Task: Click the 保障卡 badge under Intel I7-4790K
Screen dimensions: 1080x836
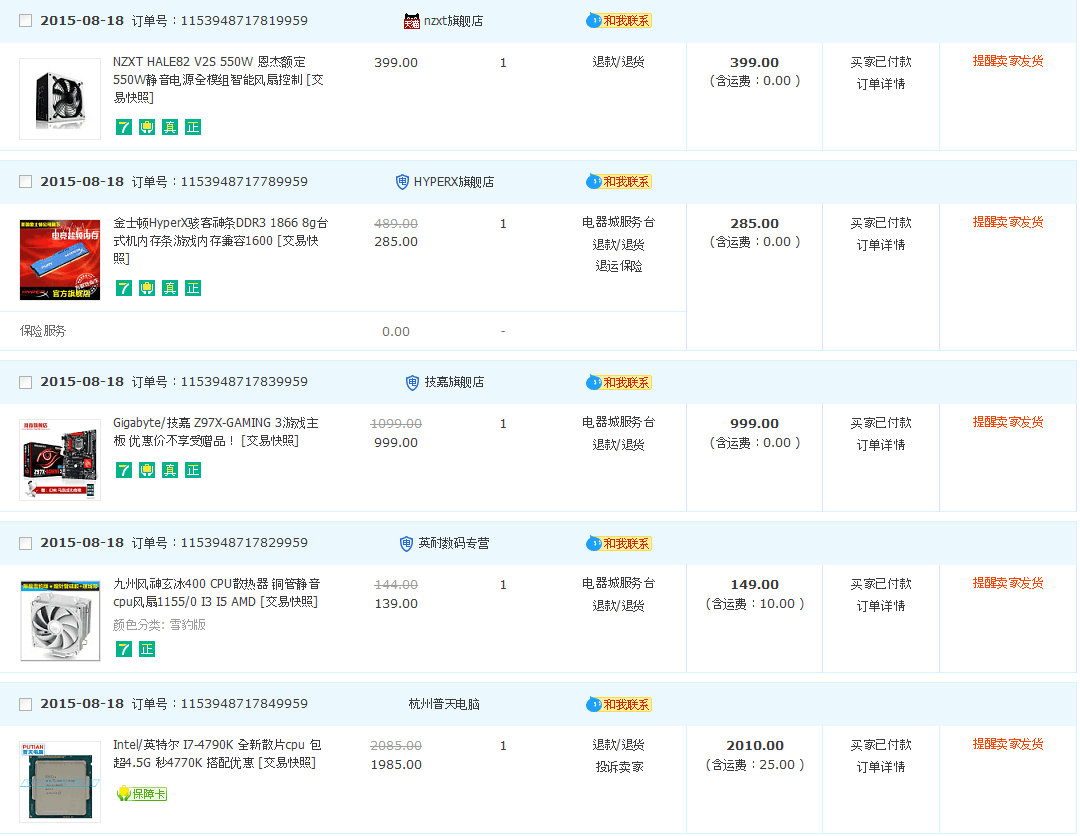Action: [142, 793]
